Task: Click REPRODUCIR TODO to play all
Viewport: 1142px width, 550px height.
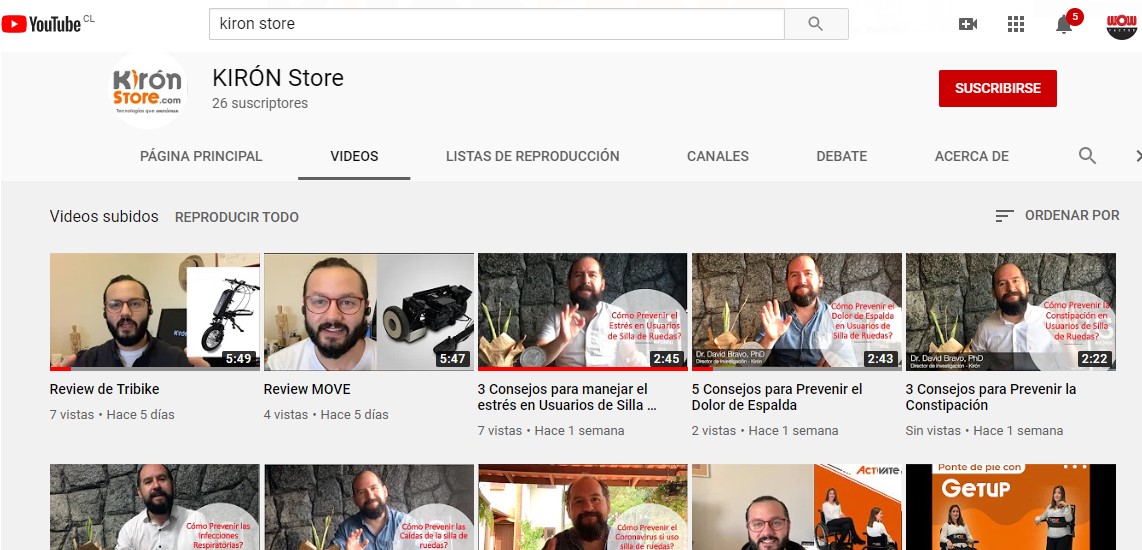Action: point(237,217)
